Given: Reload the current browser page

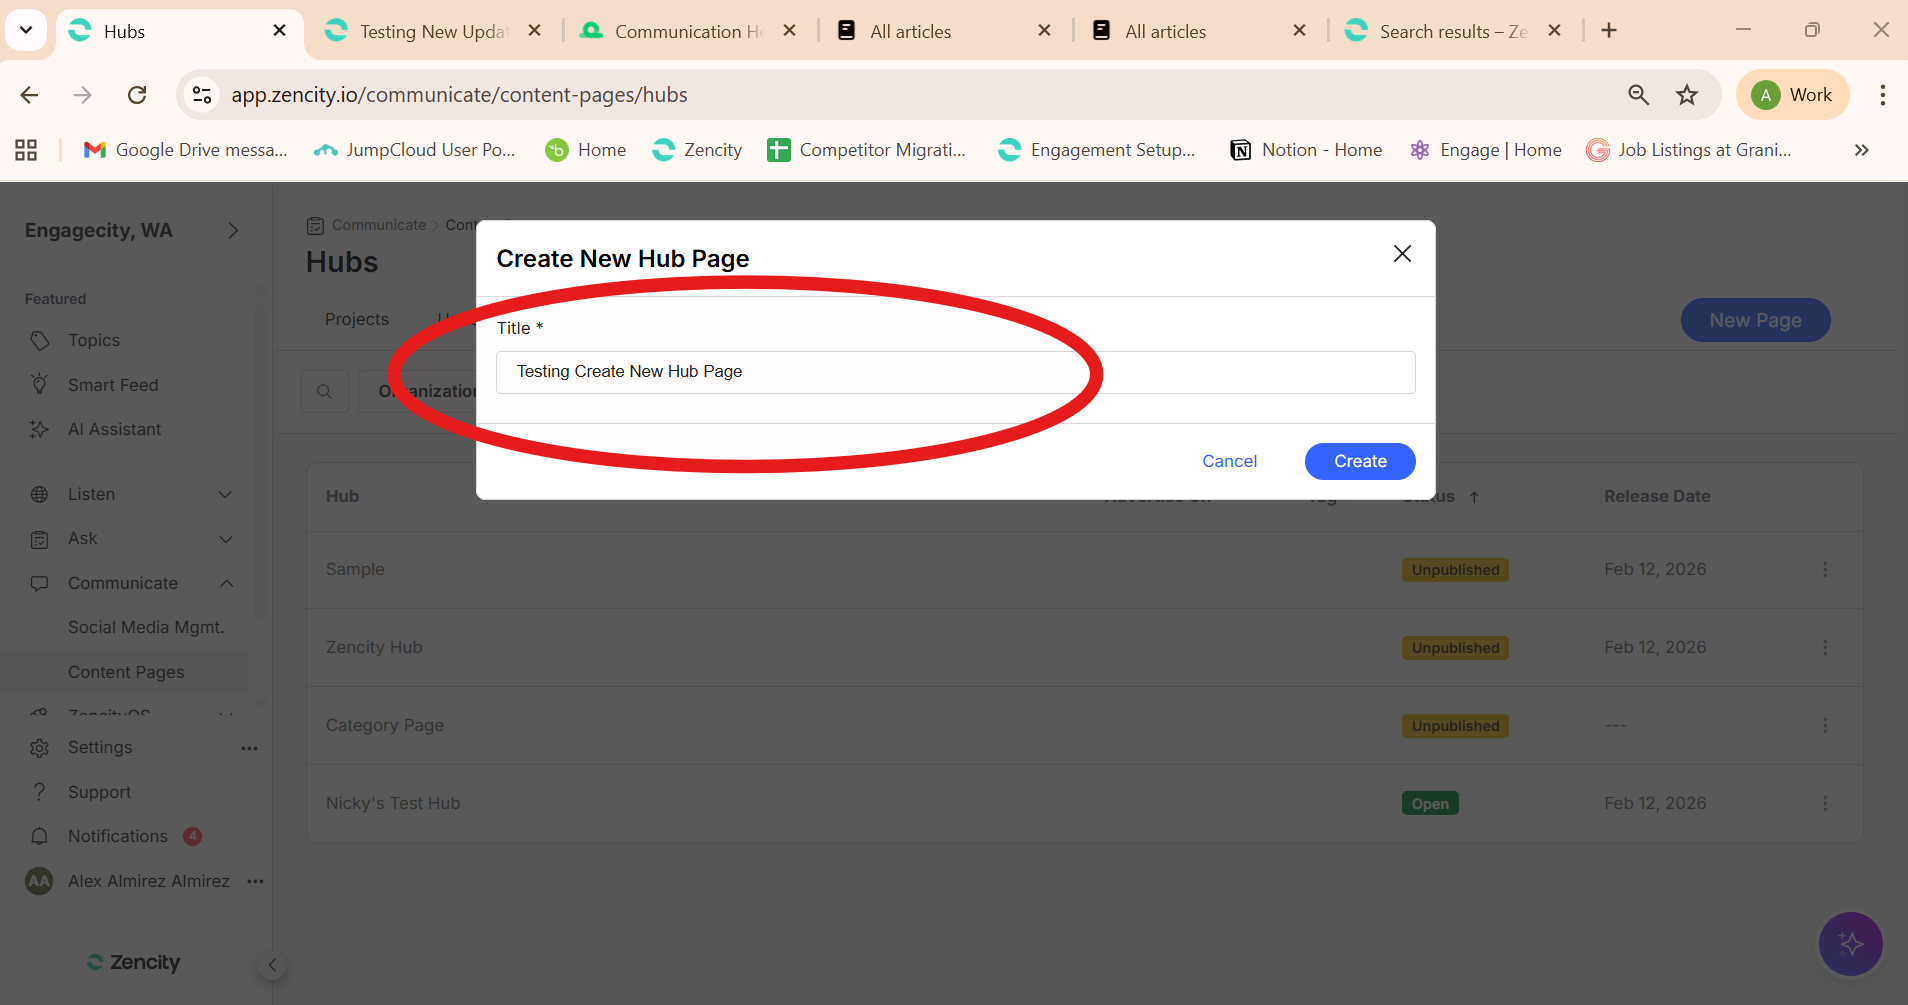Looking at the screenshot, I should click(137, 95).
